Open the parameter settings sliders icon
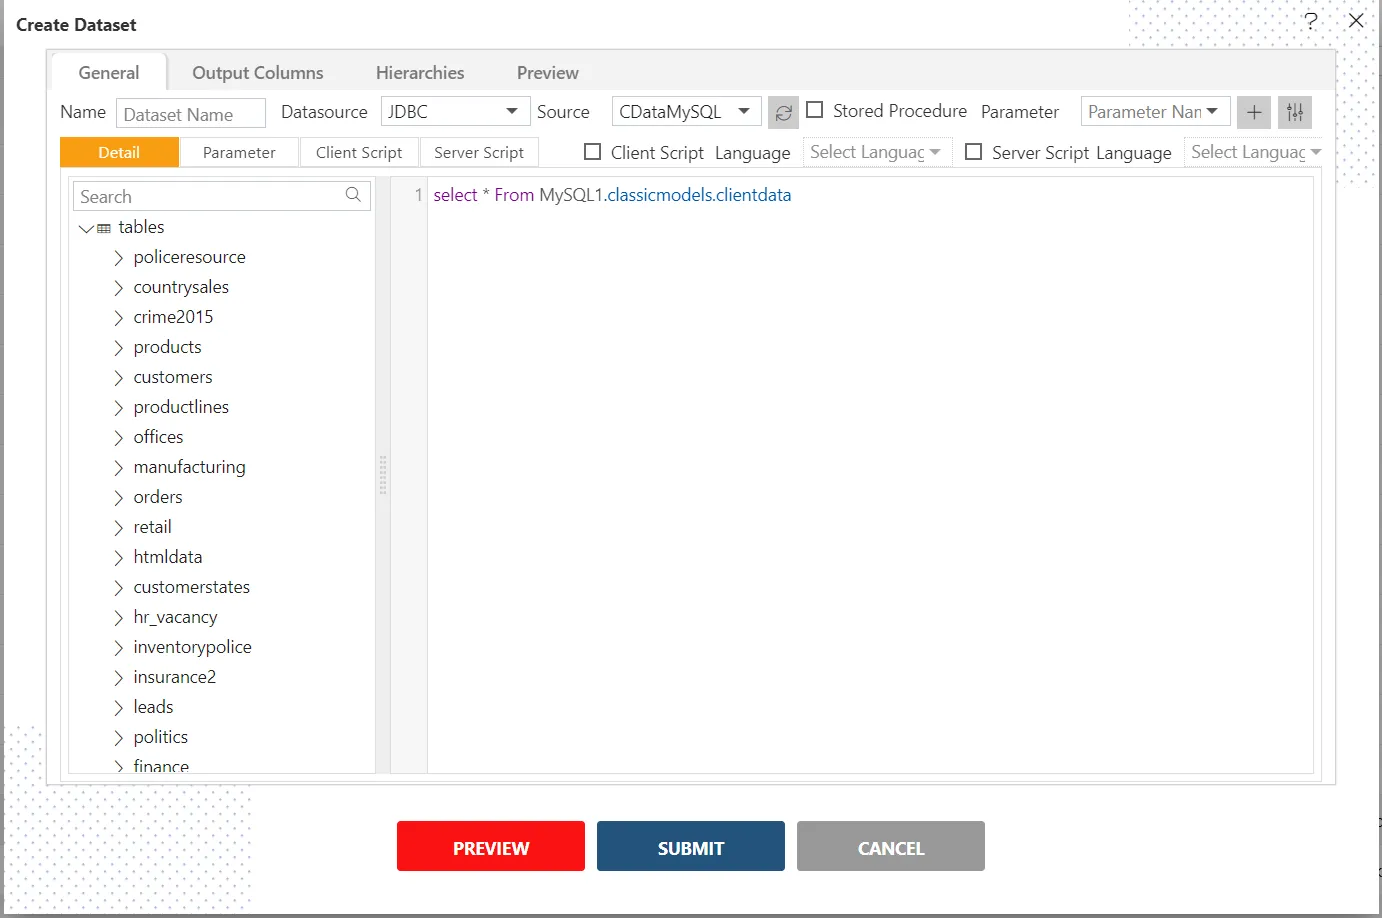The image size is (1382, 918). (x=1295, y=112)
